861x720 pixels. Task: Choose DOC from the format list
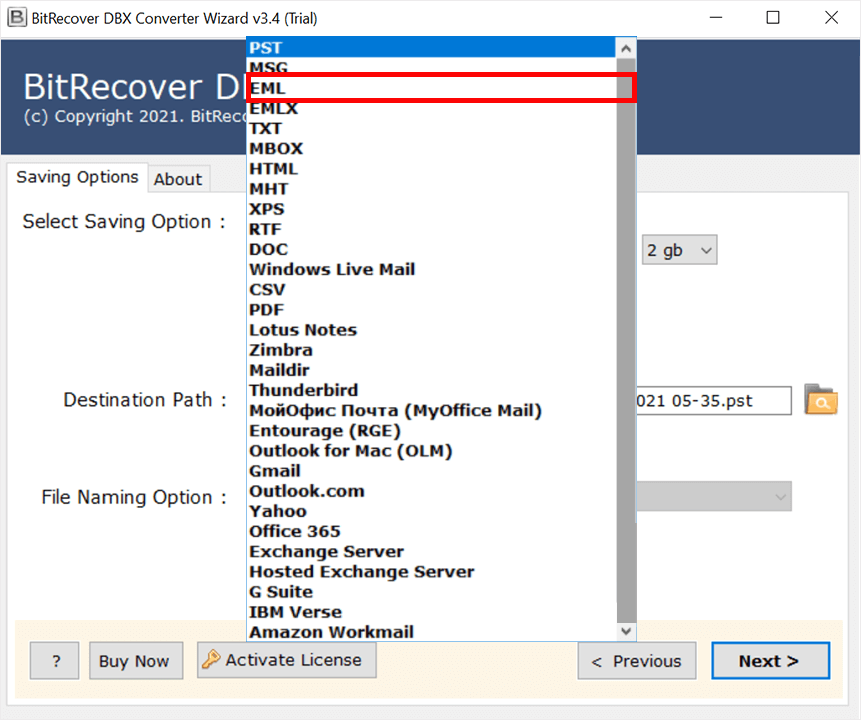pyautogui.click(x=431, y=249)
